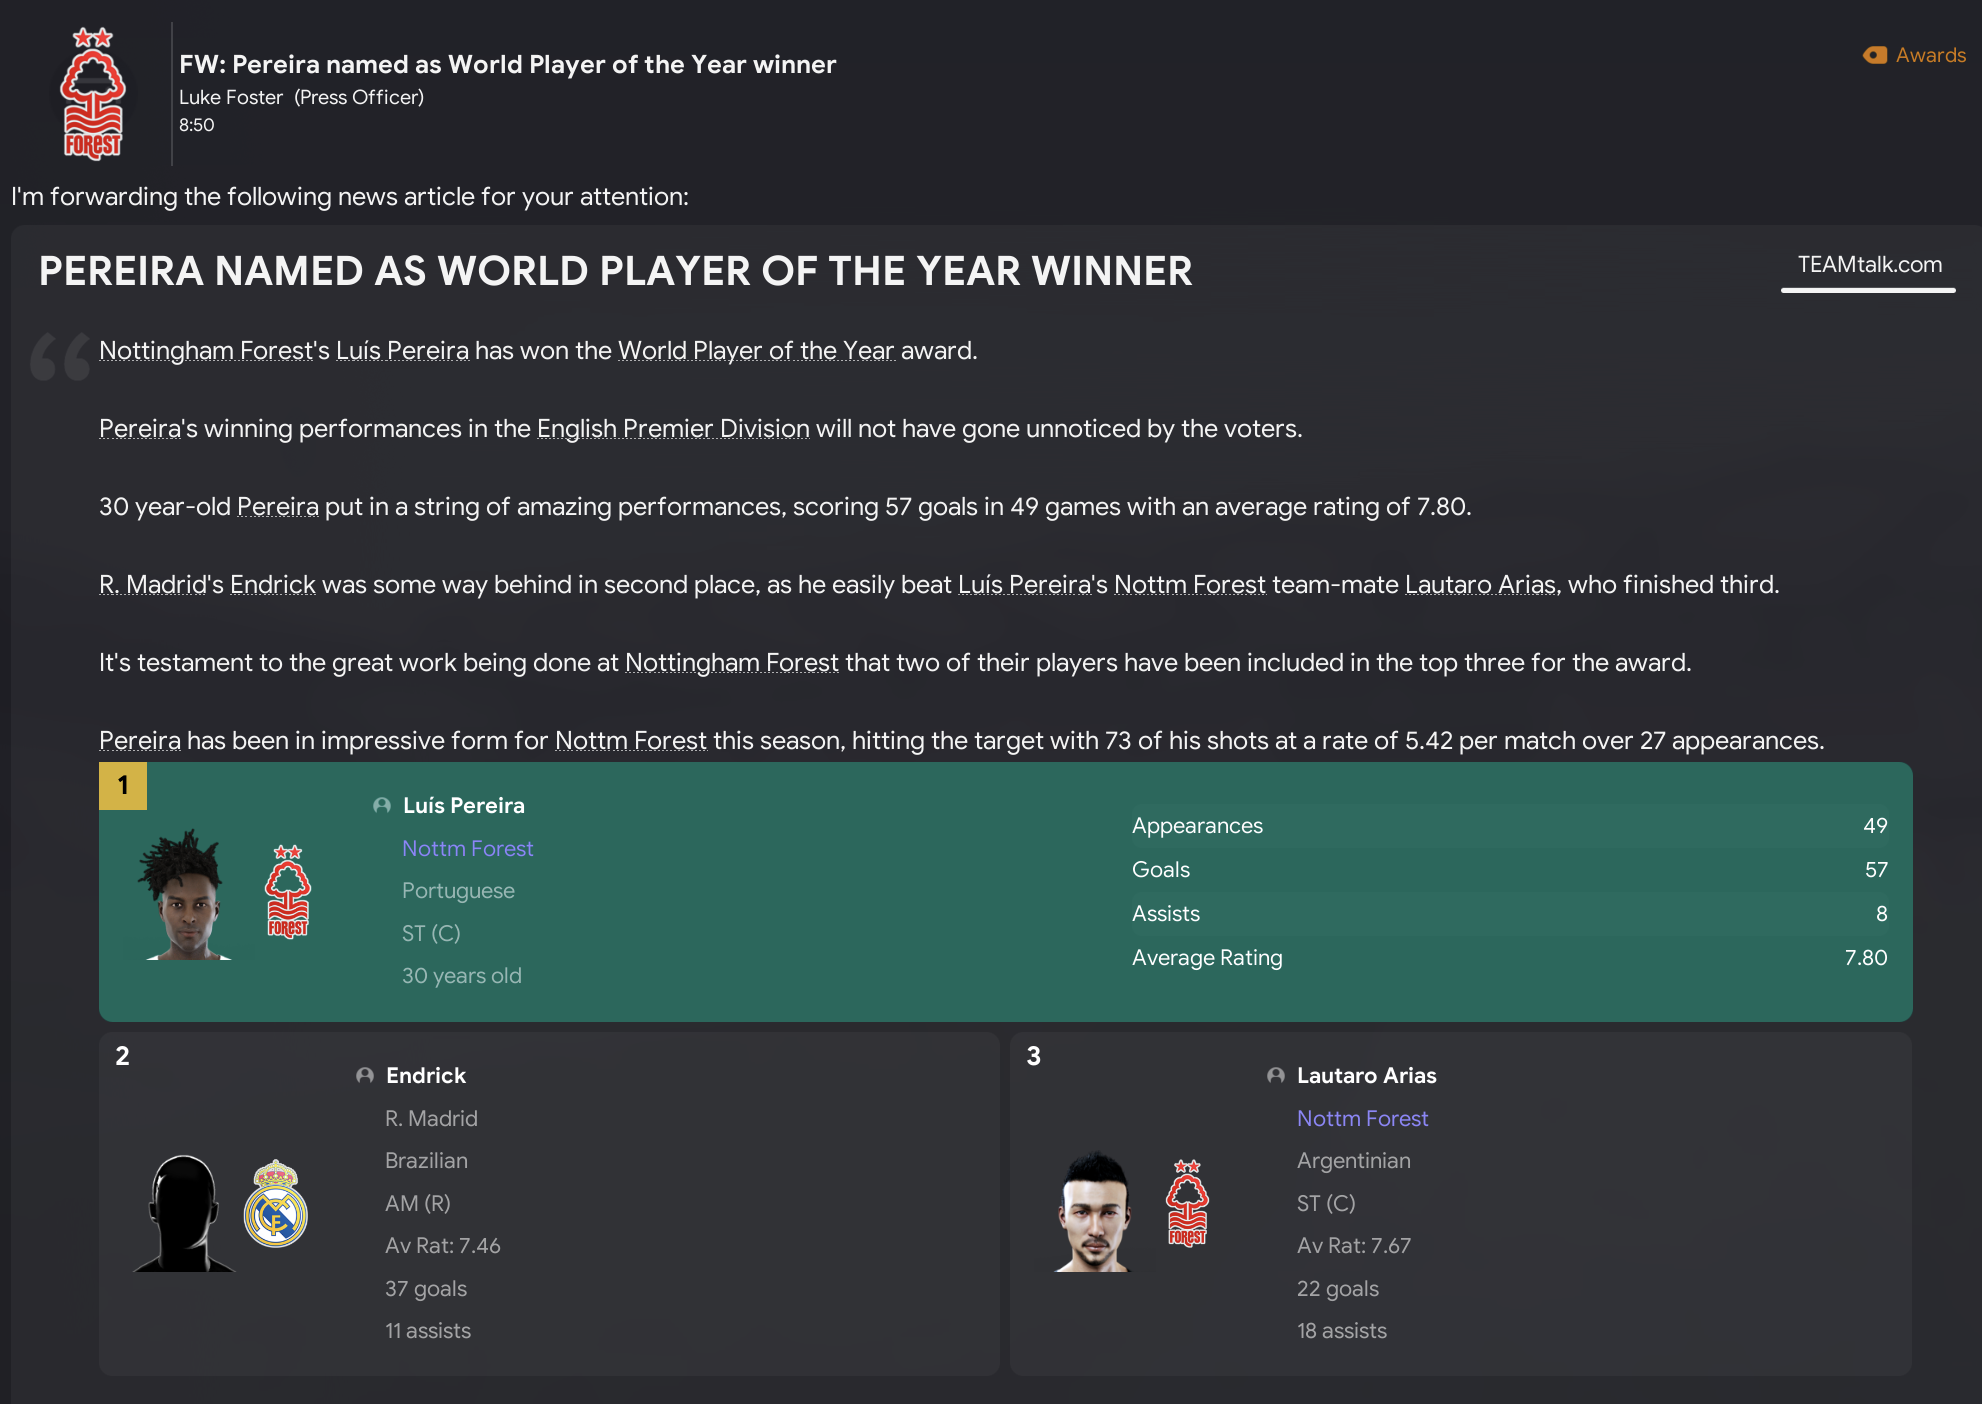Click Nottm Forest under Luís Pereira's name

(x=467, y=849)
